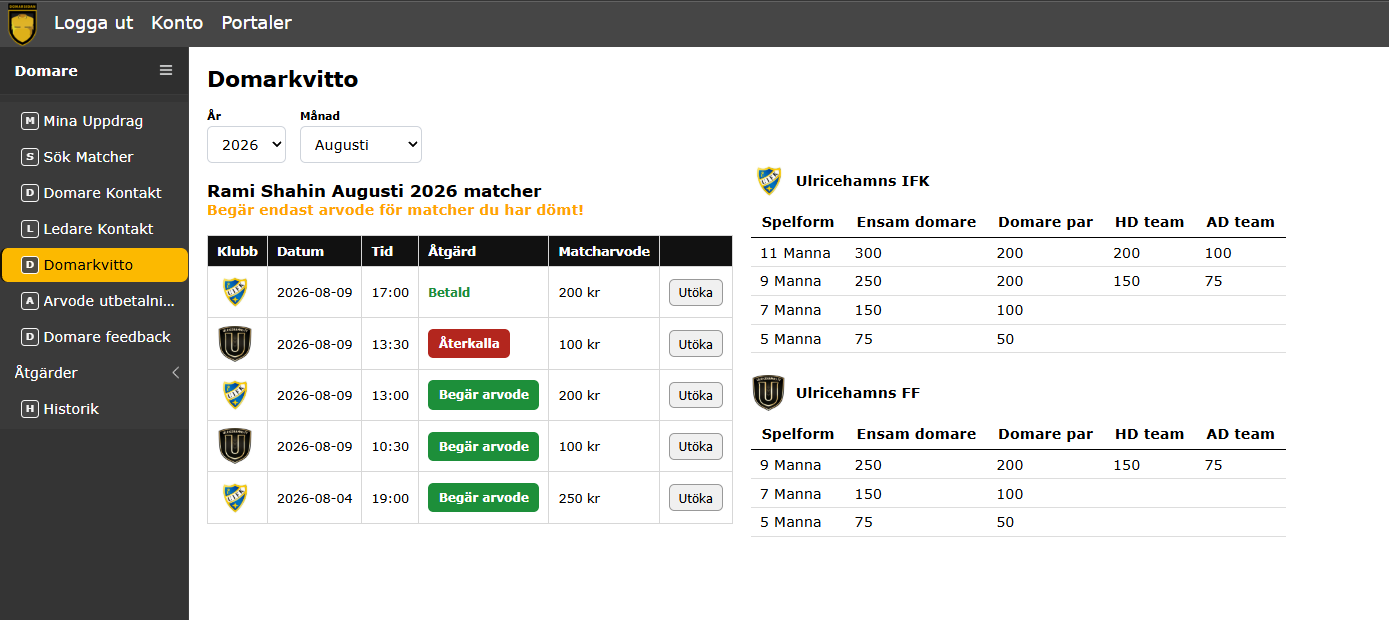Image resolution: width=1389 pixels, height=620 pixels.
Task: Click the Domarkvitto page heading
Action: tap(282, 80)
